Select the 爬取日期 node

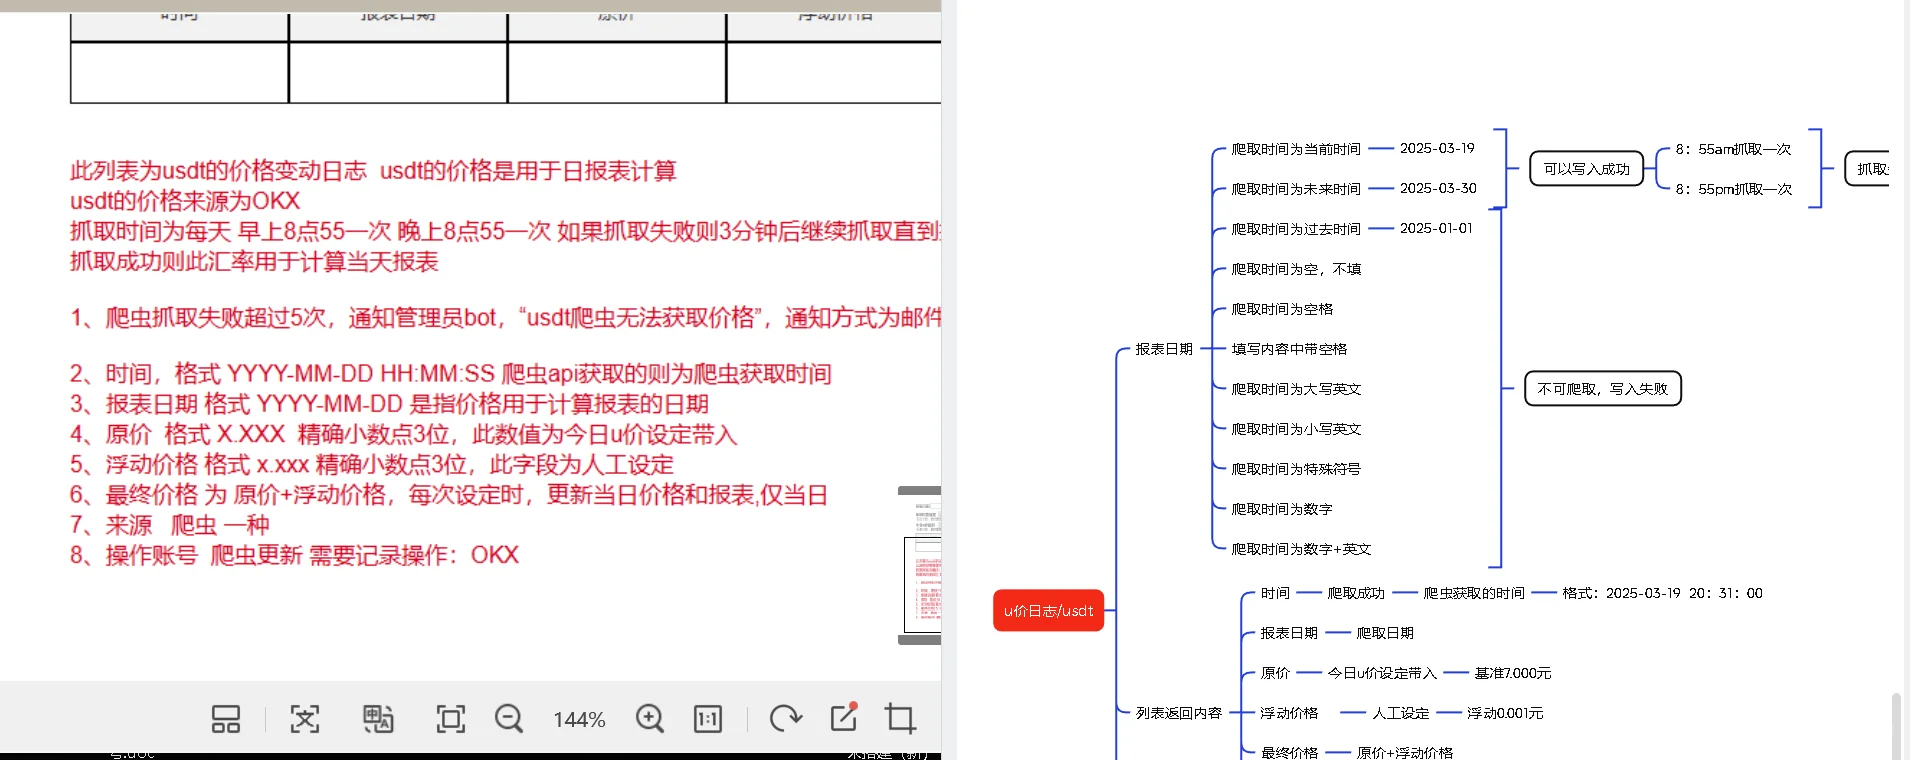pos(1385,633)
